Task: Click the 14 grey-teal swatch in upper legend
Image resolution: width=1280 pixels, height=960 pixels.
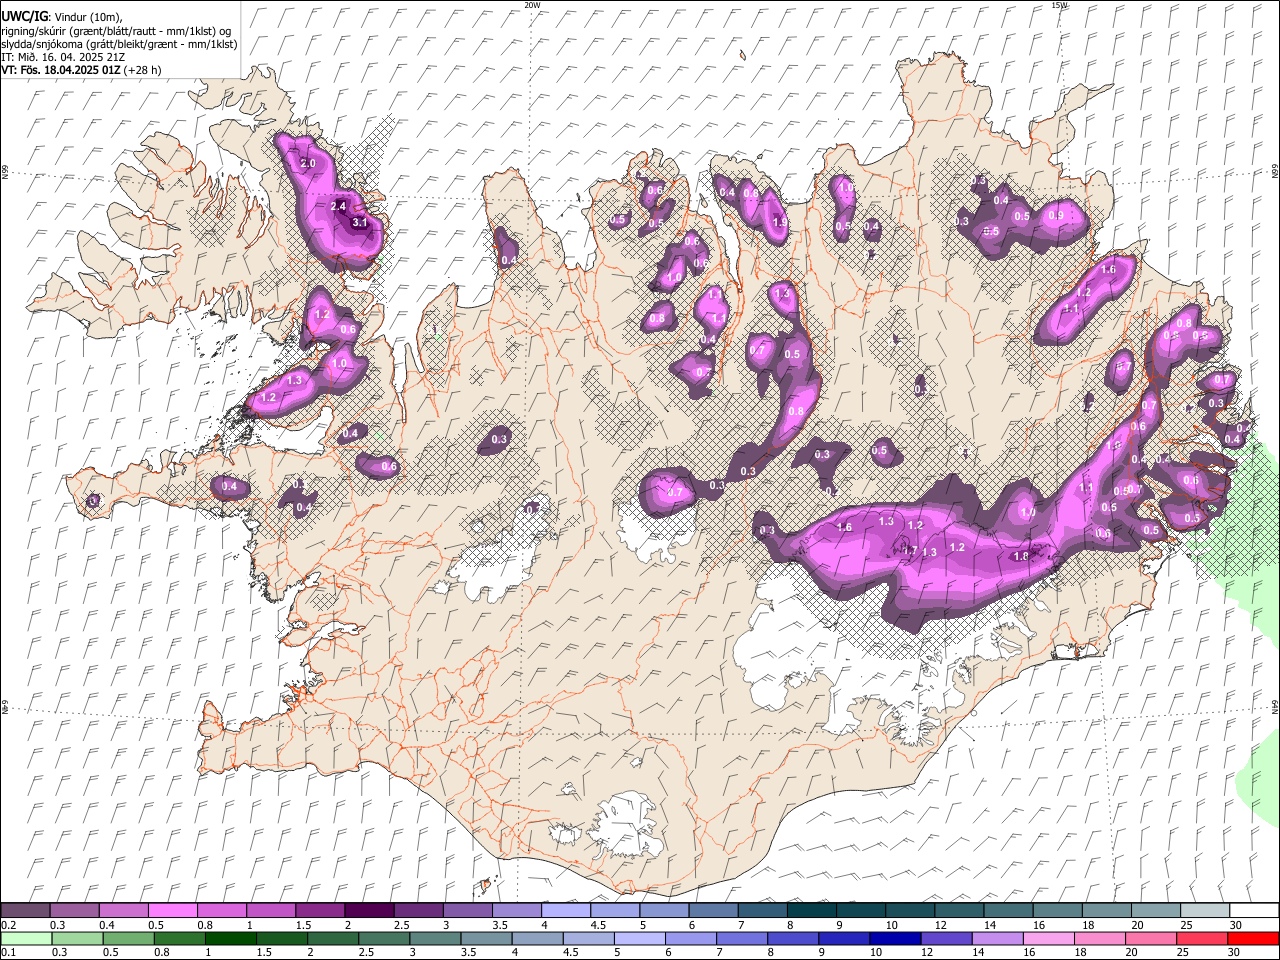Action: coord(1008,911)
